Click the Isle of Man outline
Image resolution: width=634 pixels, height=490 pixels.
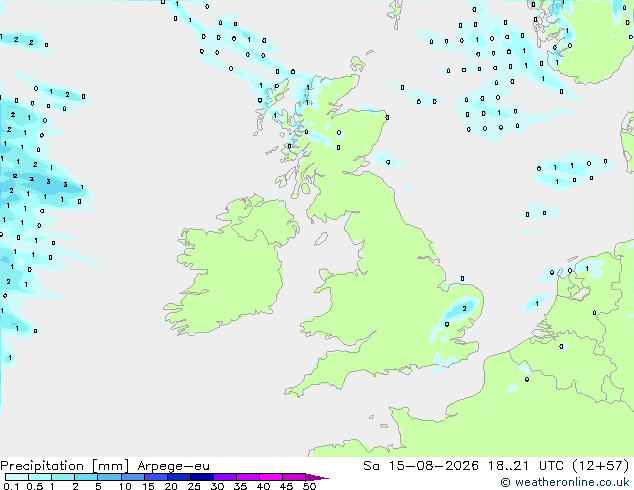click(321, 239)
